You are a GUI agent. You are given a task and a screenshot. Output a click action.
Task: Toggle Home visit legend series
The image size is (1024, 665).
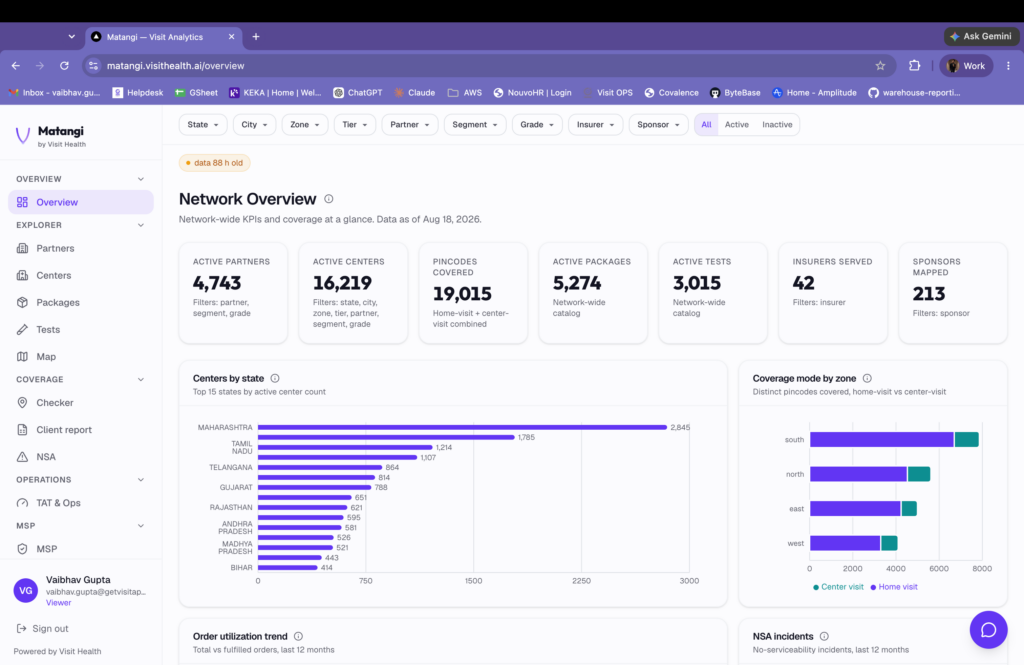[x=894, y=587]
